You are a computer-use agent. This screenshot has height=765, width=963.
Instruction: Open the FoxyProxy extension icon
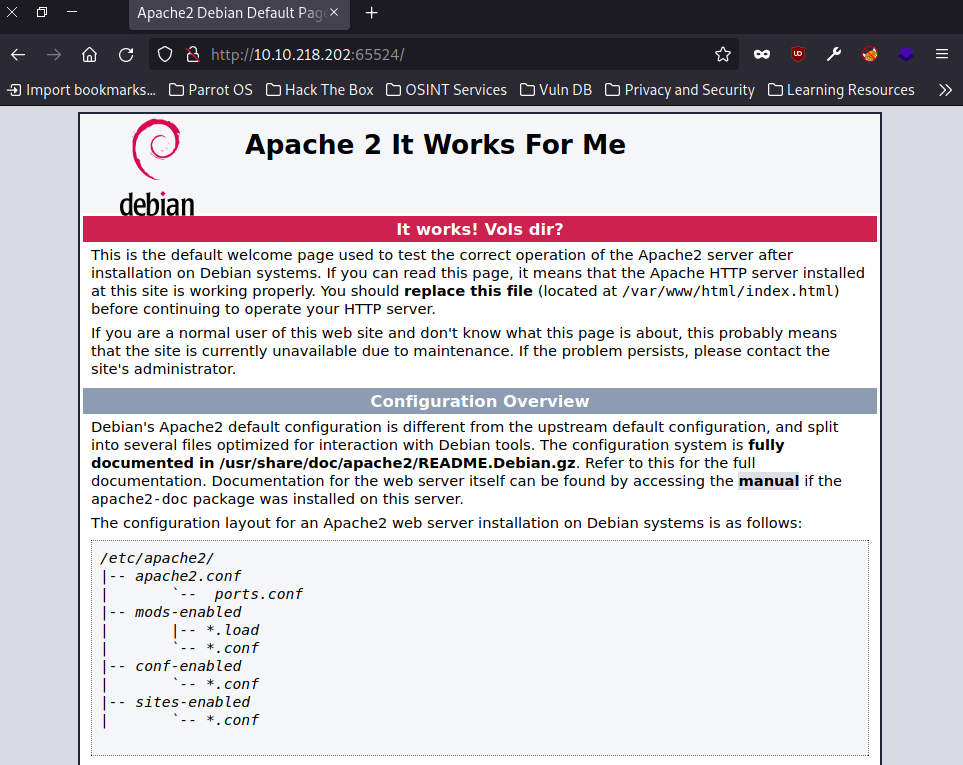(869, 54)
